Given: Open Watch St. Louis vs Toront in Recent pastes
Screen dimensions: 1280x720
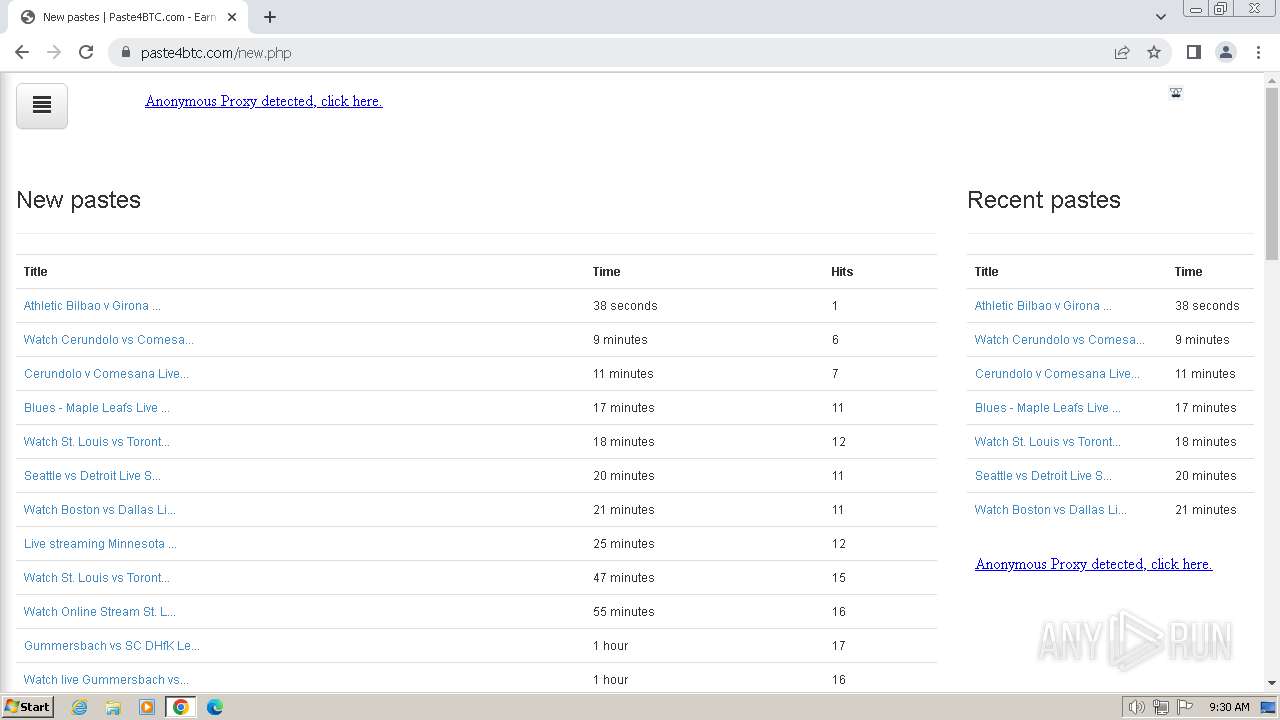Looking at the screenshot, I should click(x=1048, y=442).
